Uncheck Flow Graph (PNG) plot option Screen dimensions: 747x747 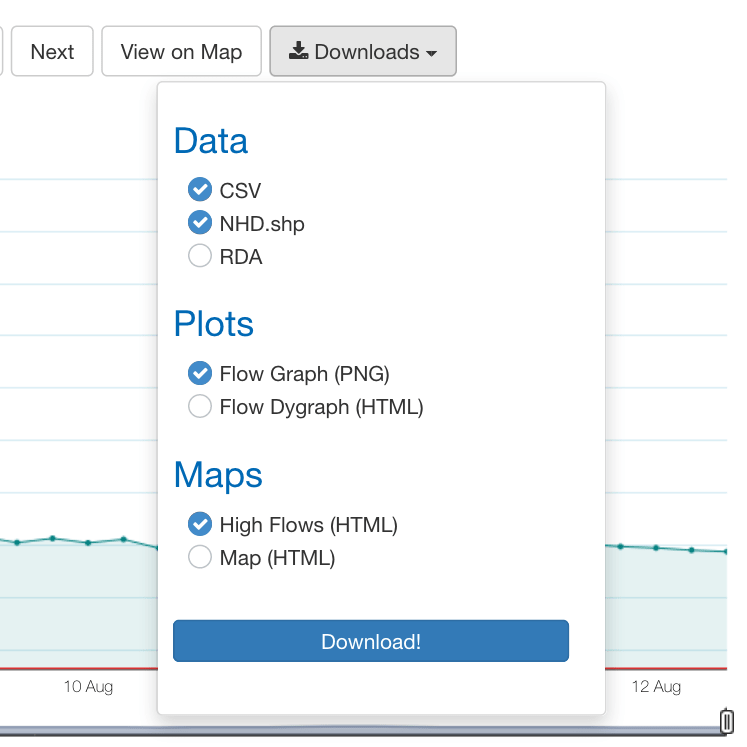200,373
